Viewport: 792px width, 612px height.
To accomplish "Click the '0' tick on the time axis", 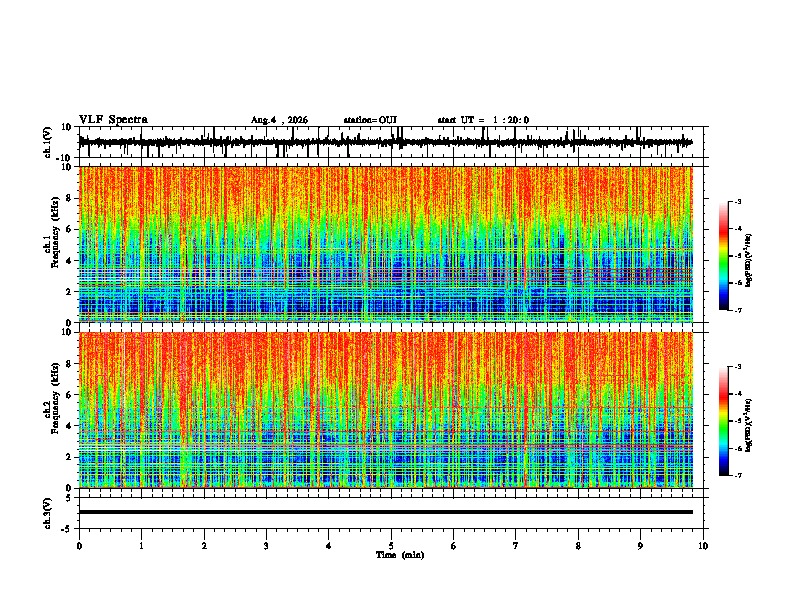I will [79, 546].
